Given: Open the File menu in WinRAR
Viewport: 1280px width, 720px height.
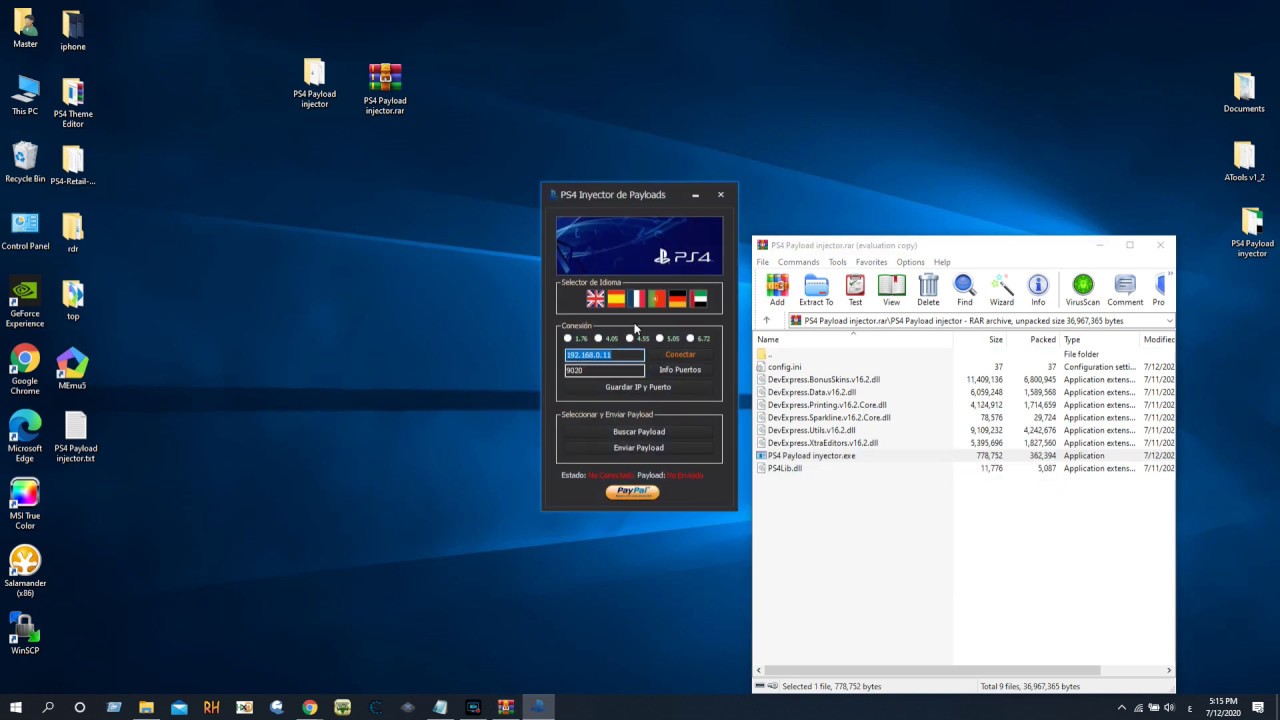Looking at the screenshot, I should coord(763,262).
